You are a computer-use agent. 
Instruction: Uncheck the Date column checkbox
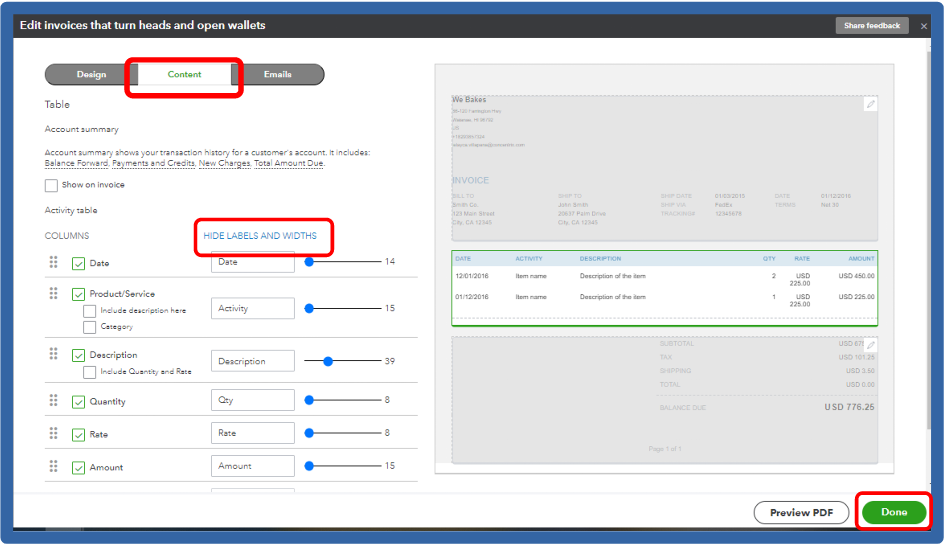78,264
